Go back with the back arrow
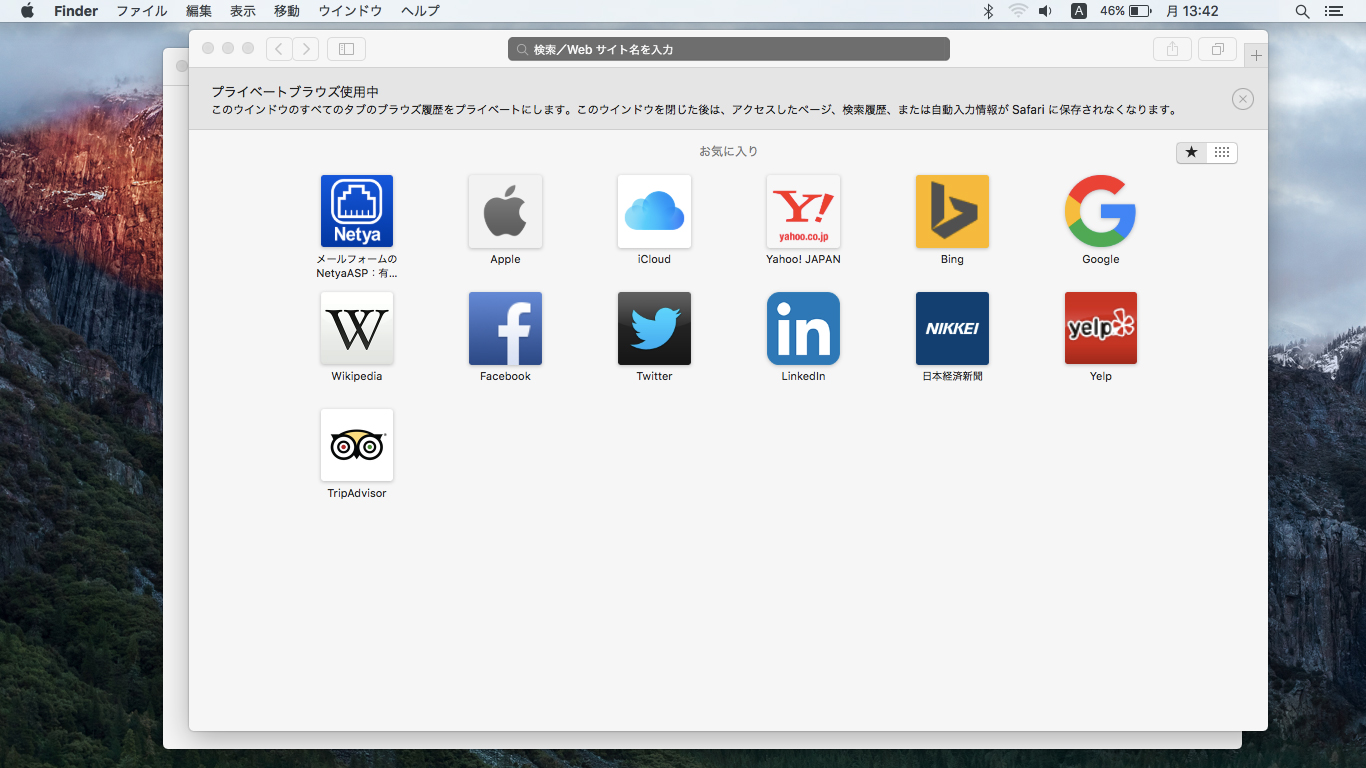1366x768 pixels. (x=279, y=49)
